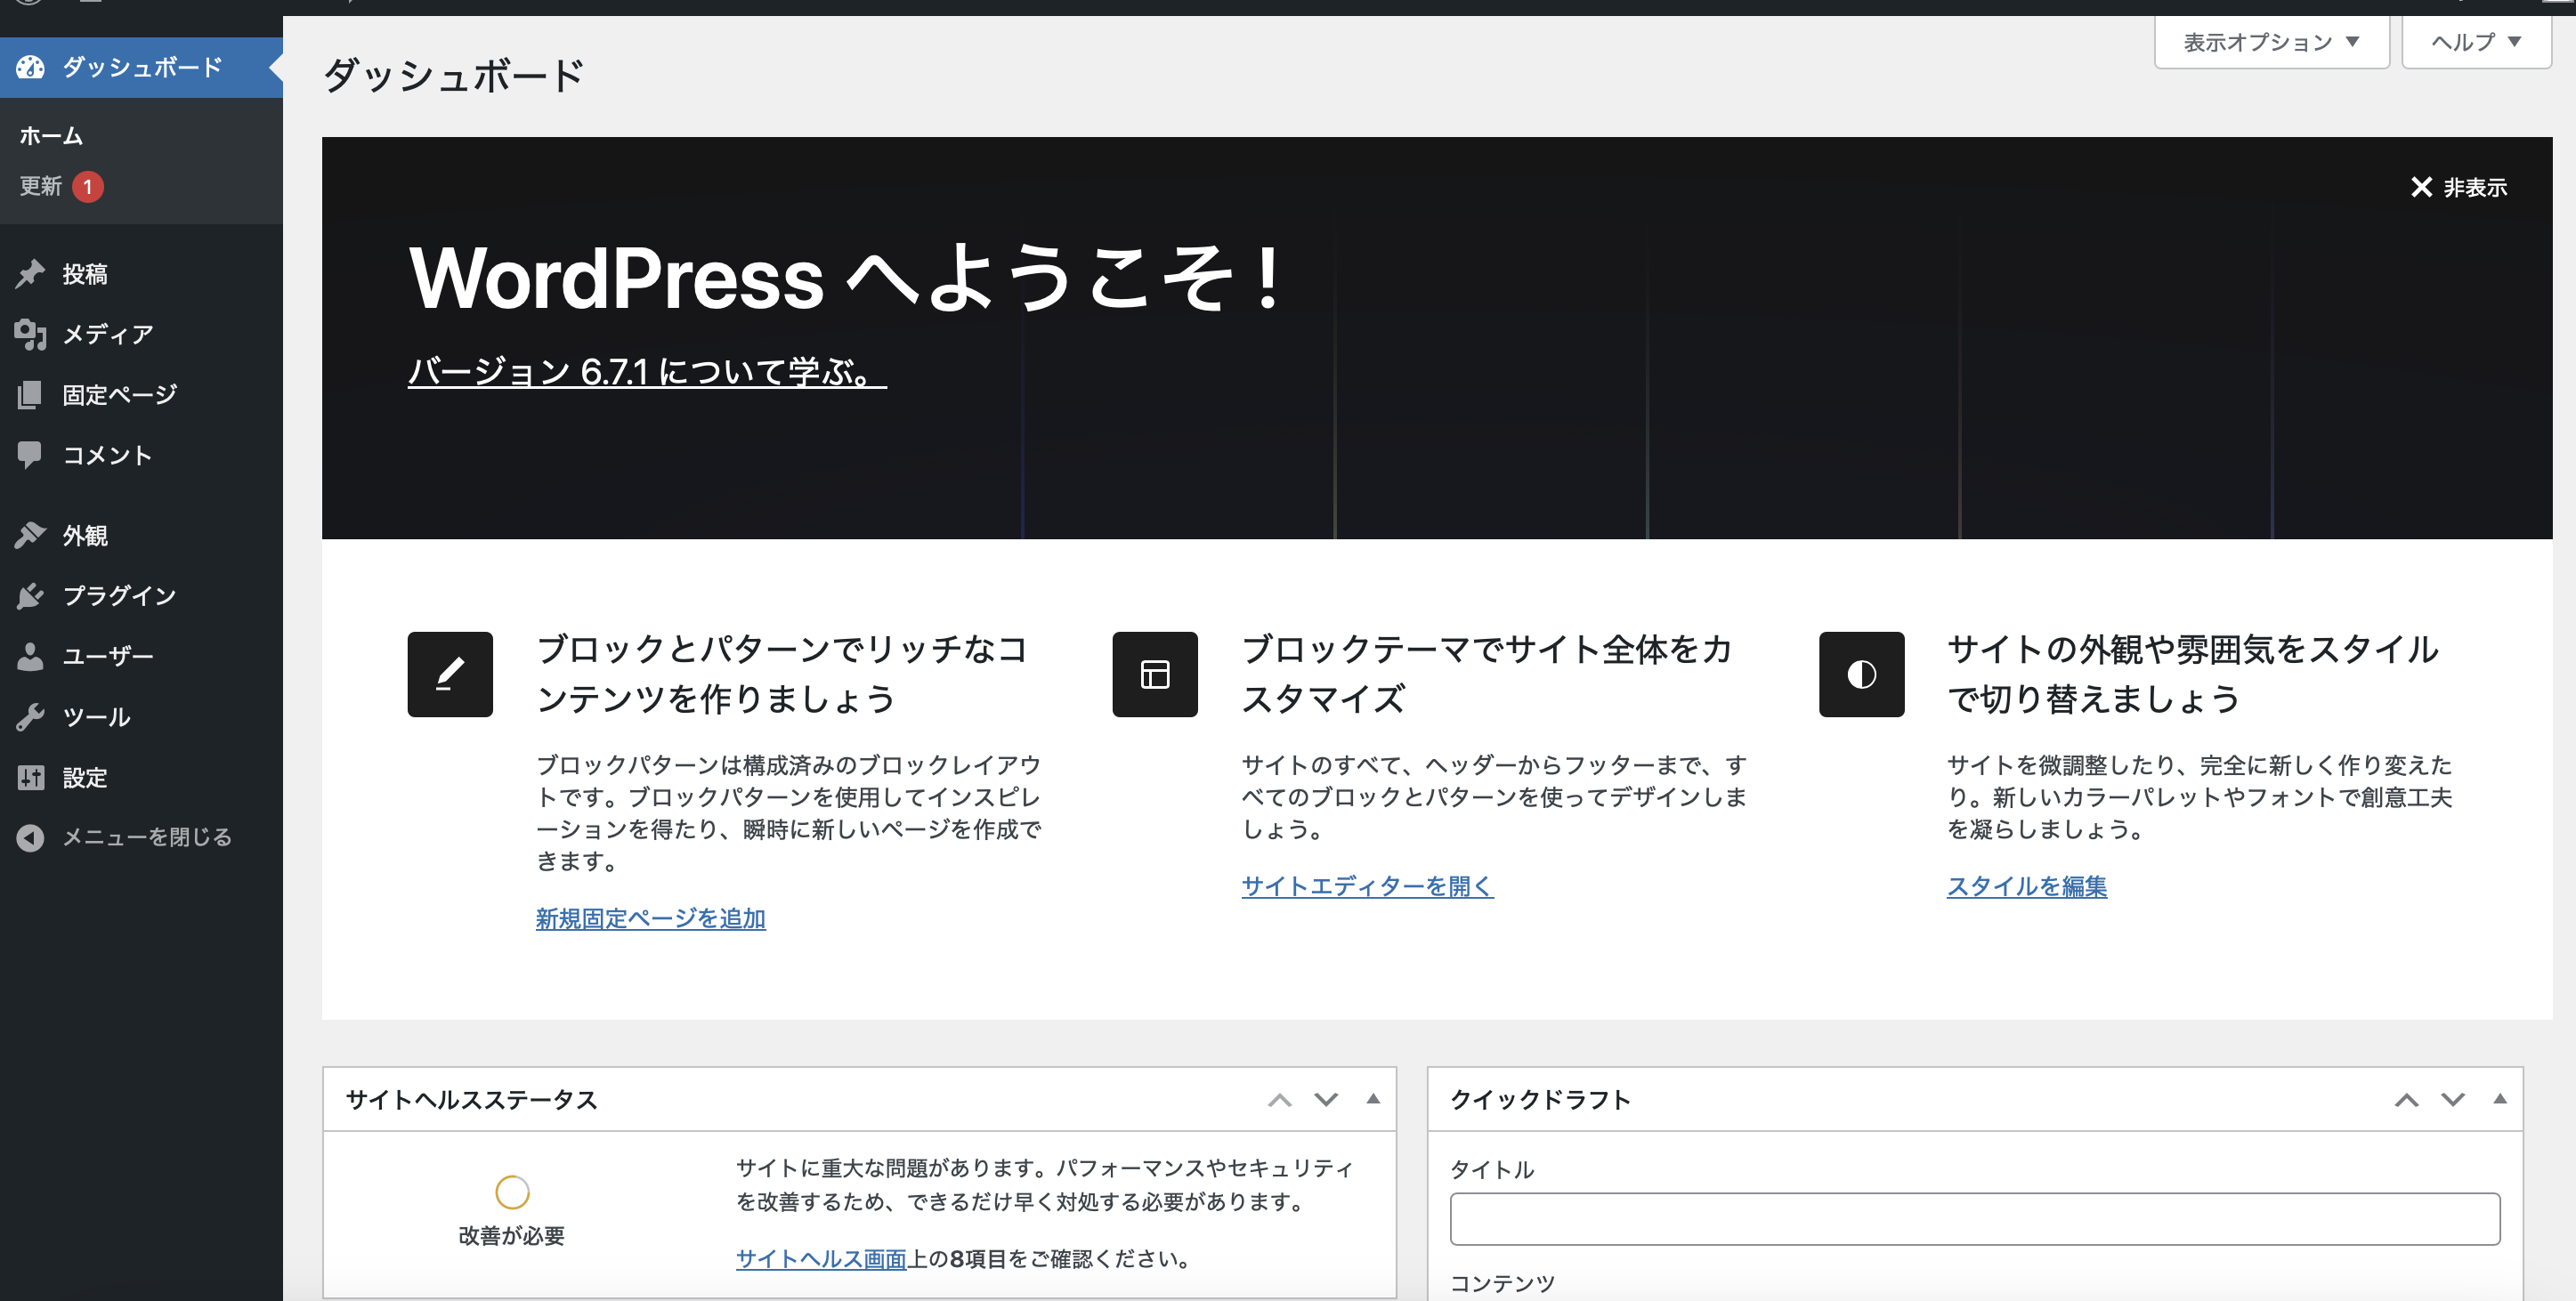2576x1301 pixels.
Task: Click the プラグイン plugin icon
Action: tap(31, 595)
